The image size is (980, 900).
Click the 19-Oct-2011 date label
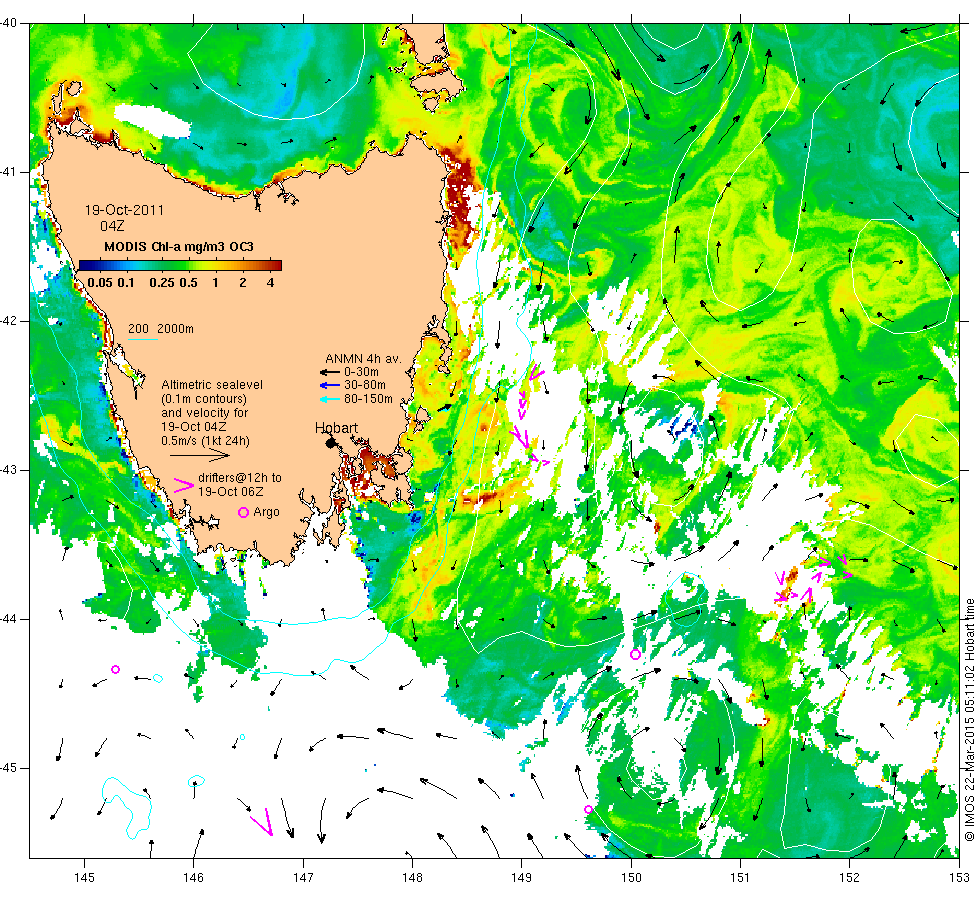point(124,210)
